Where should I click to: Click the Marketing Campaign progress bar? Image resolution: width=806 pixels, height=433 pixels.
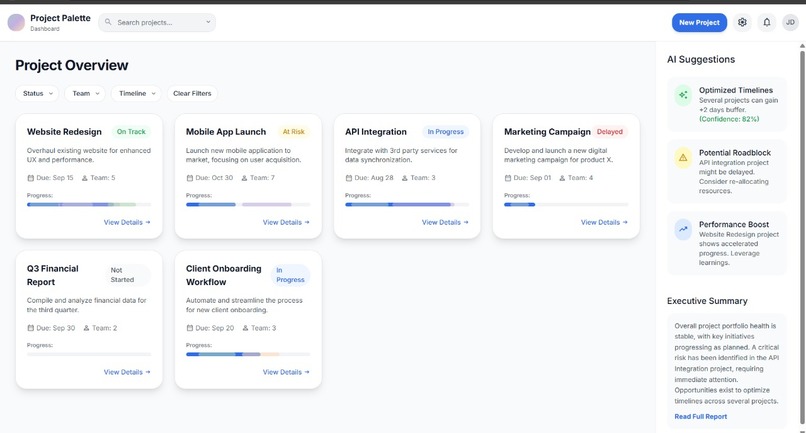(566, 205)
